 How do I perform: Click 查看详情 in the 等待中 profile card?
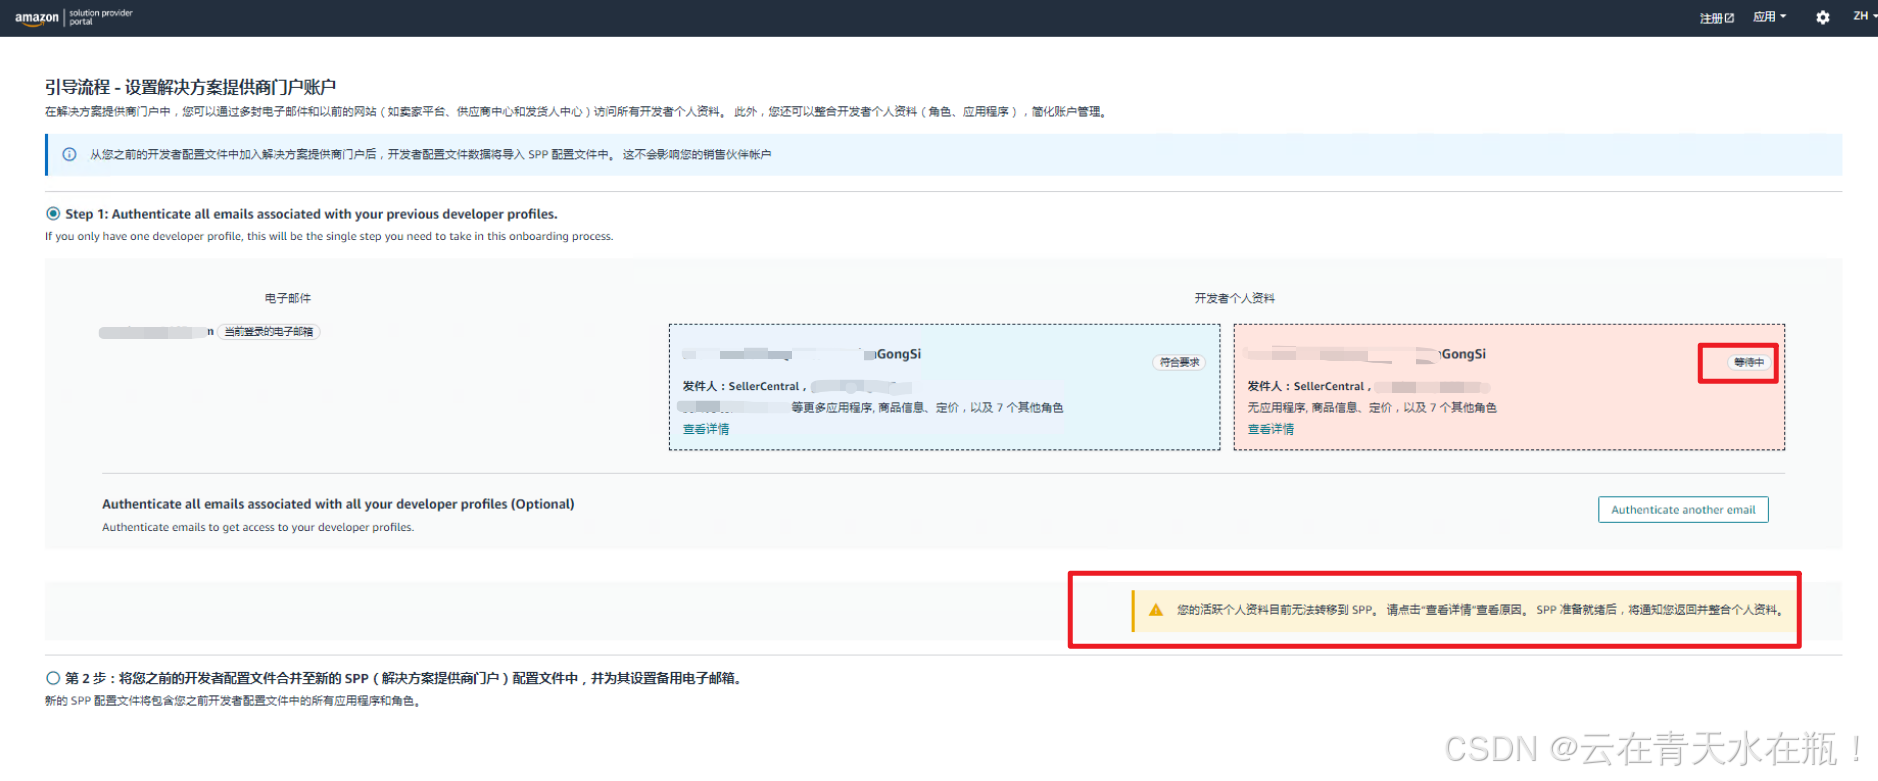click(x=1270, y=429)
